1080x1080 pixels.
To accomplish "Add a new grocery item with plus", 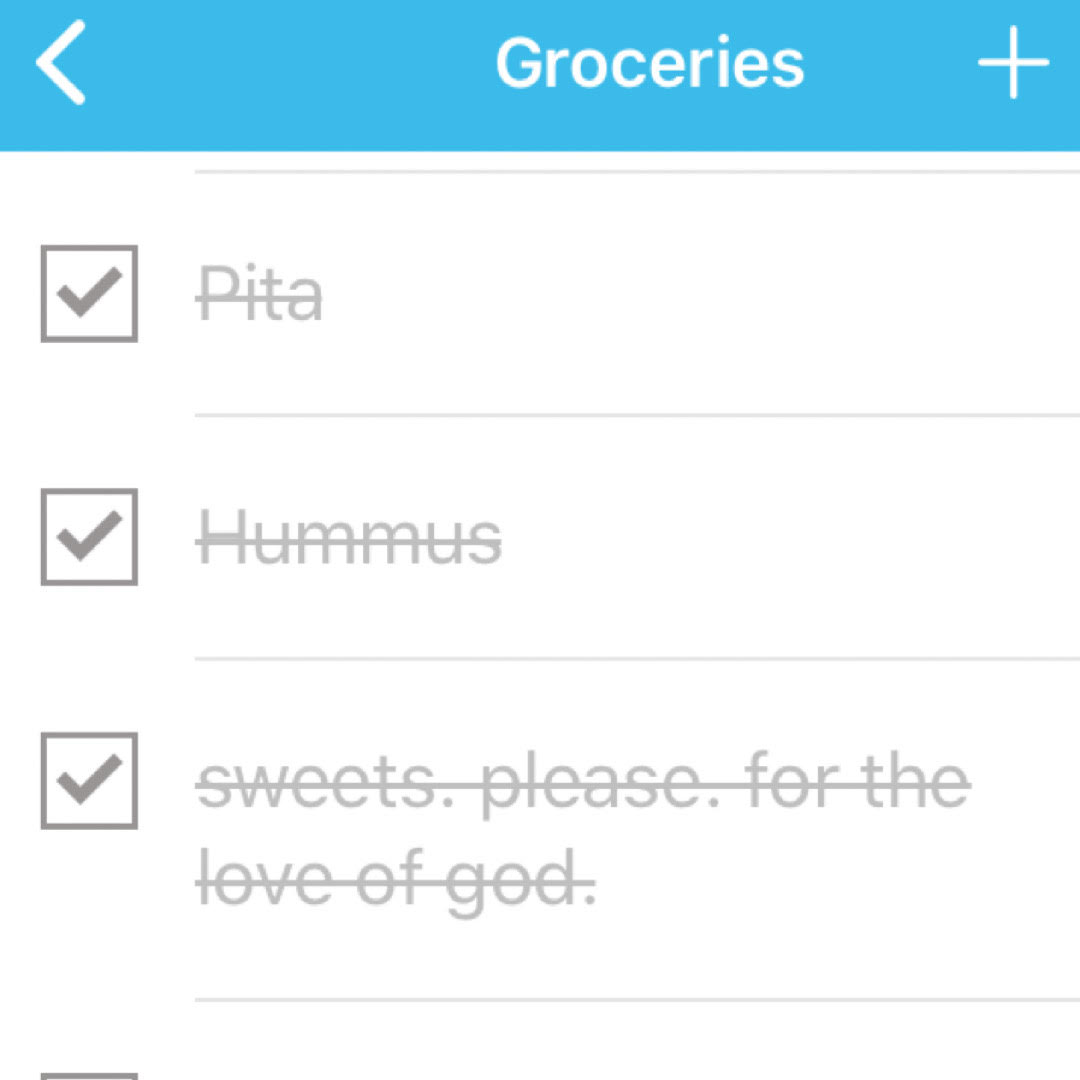I will [x=1013, y=63].
